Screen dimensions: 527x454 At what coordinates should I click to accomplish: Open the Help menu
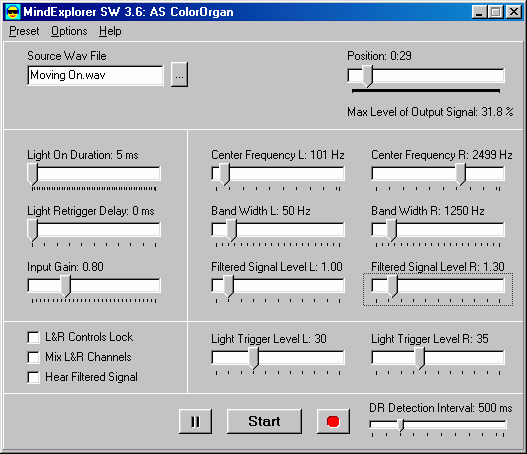tap(110, 31)
